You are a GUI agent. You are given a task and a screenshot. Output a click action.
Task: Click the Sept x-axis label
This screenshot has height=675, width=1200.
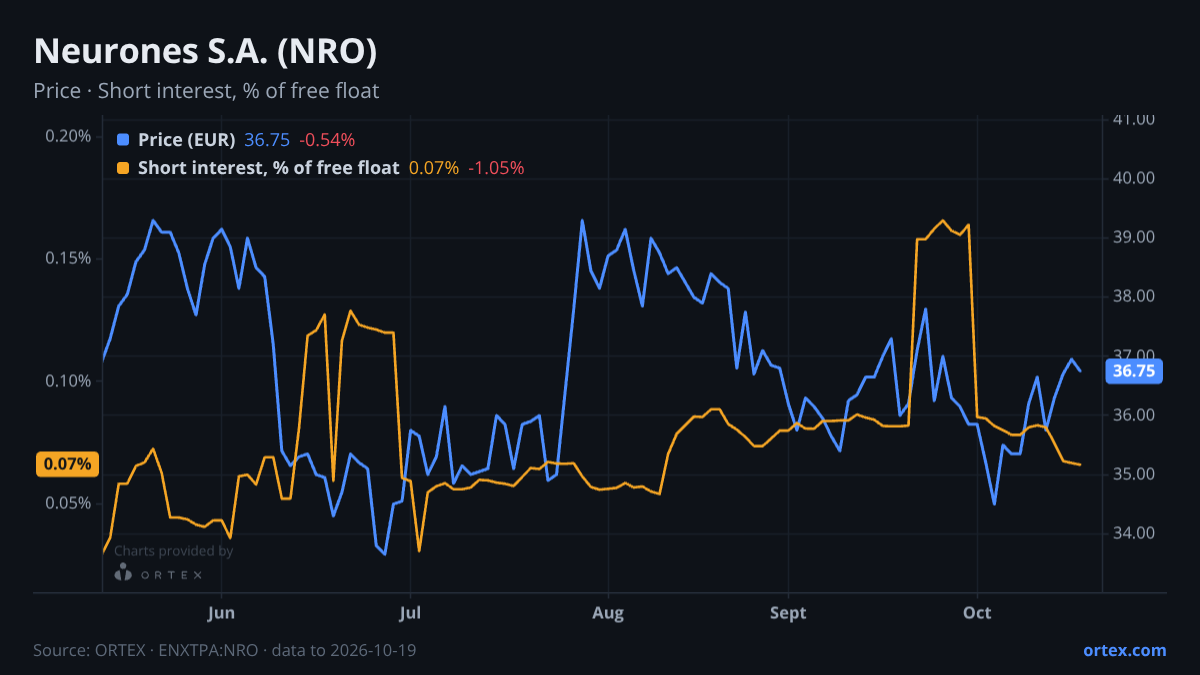(x=788, y=613)
